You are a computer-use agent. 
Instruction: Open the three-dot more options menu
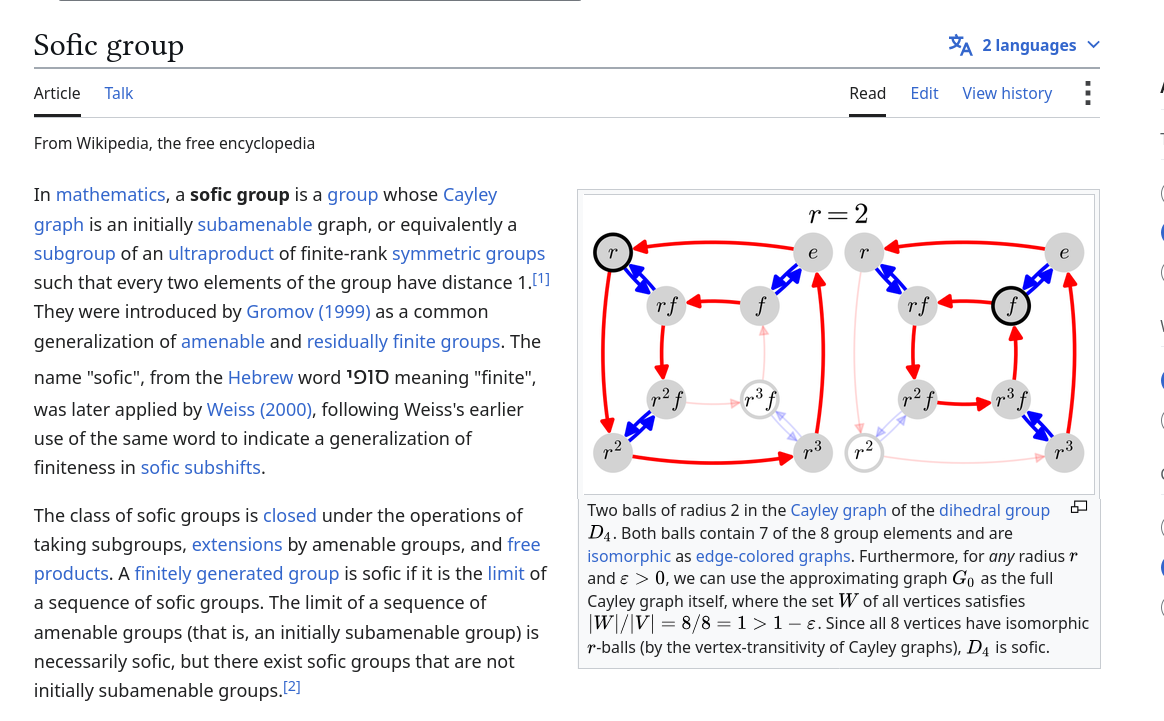pyautogui.click(x=1088, y=94)
